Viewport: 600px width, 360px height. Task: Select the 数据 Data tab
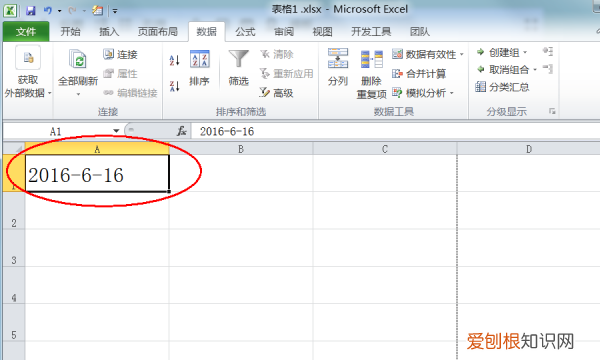click(x=206, y=31)
